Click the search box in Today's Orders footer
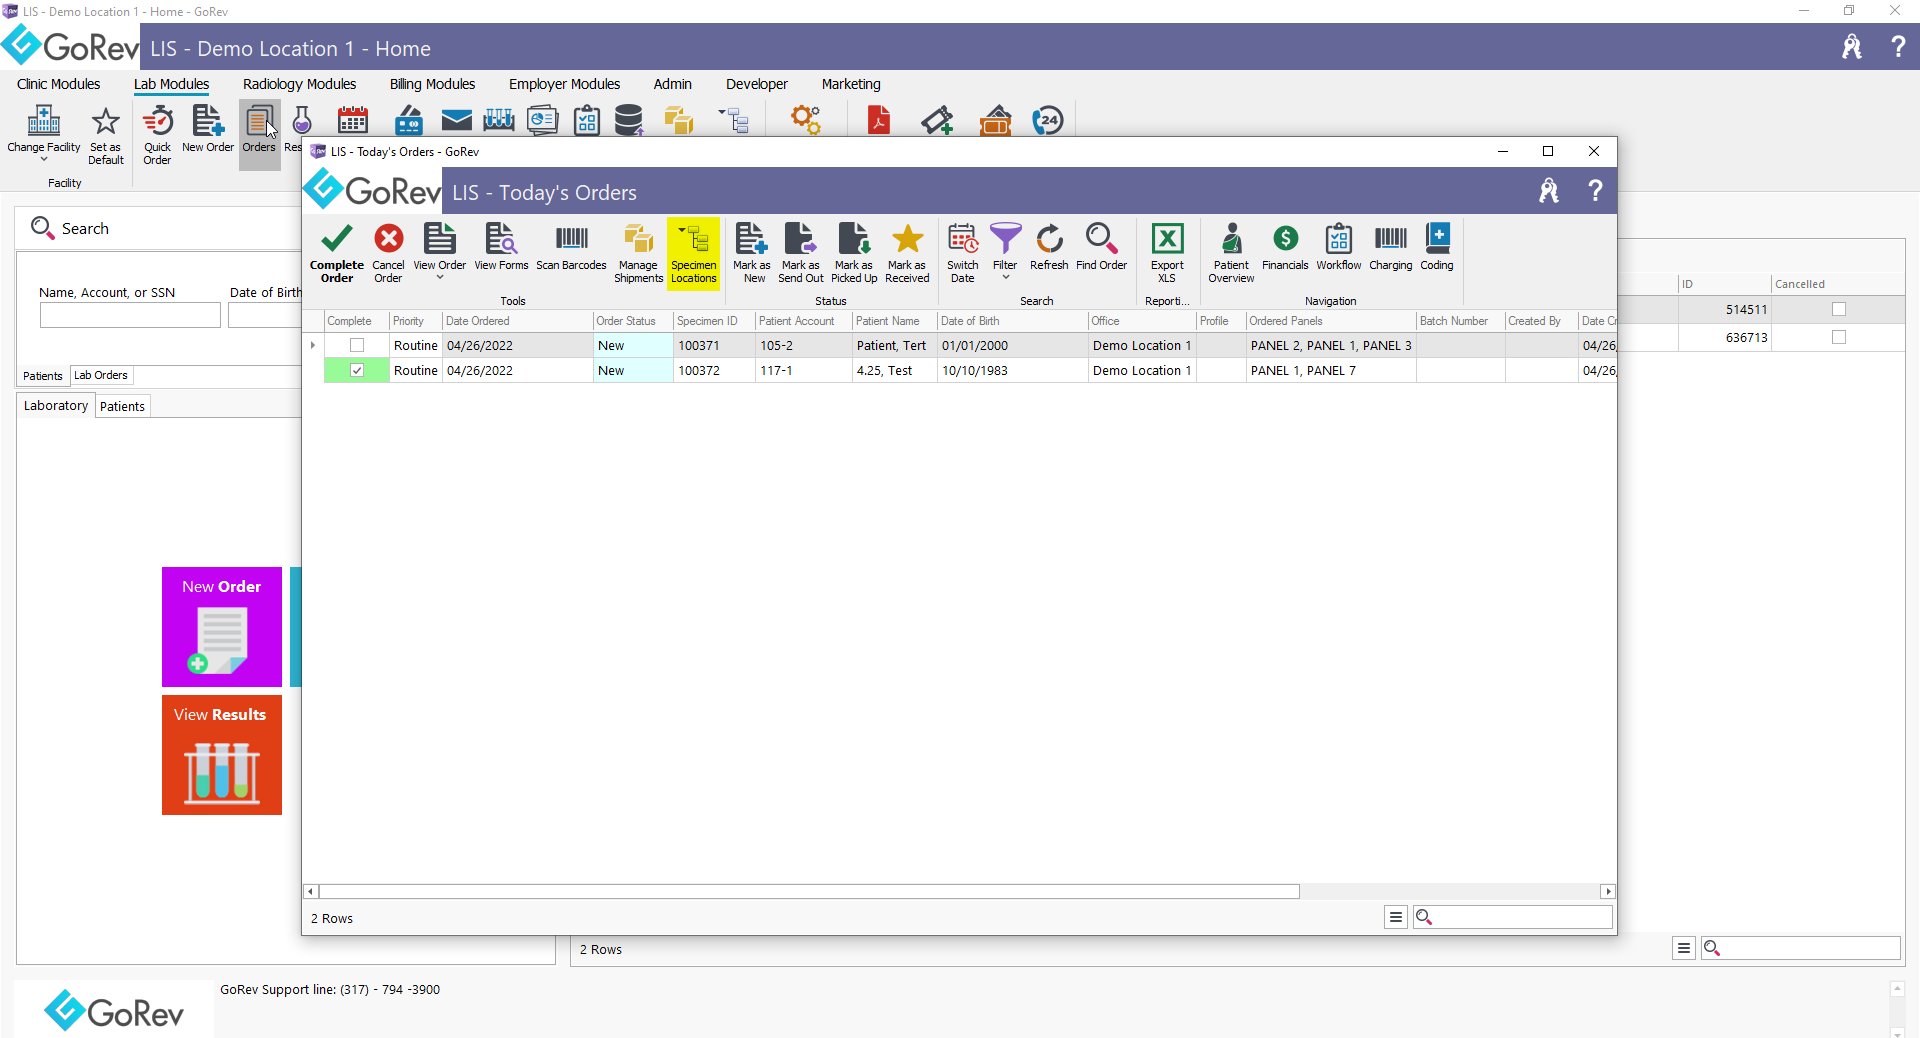Screen dimensions: 1920x1038 1512,917
